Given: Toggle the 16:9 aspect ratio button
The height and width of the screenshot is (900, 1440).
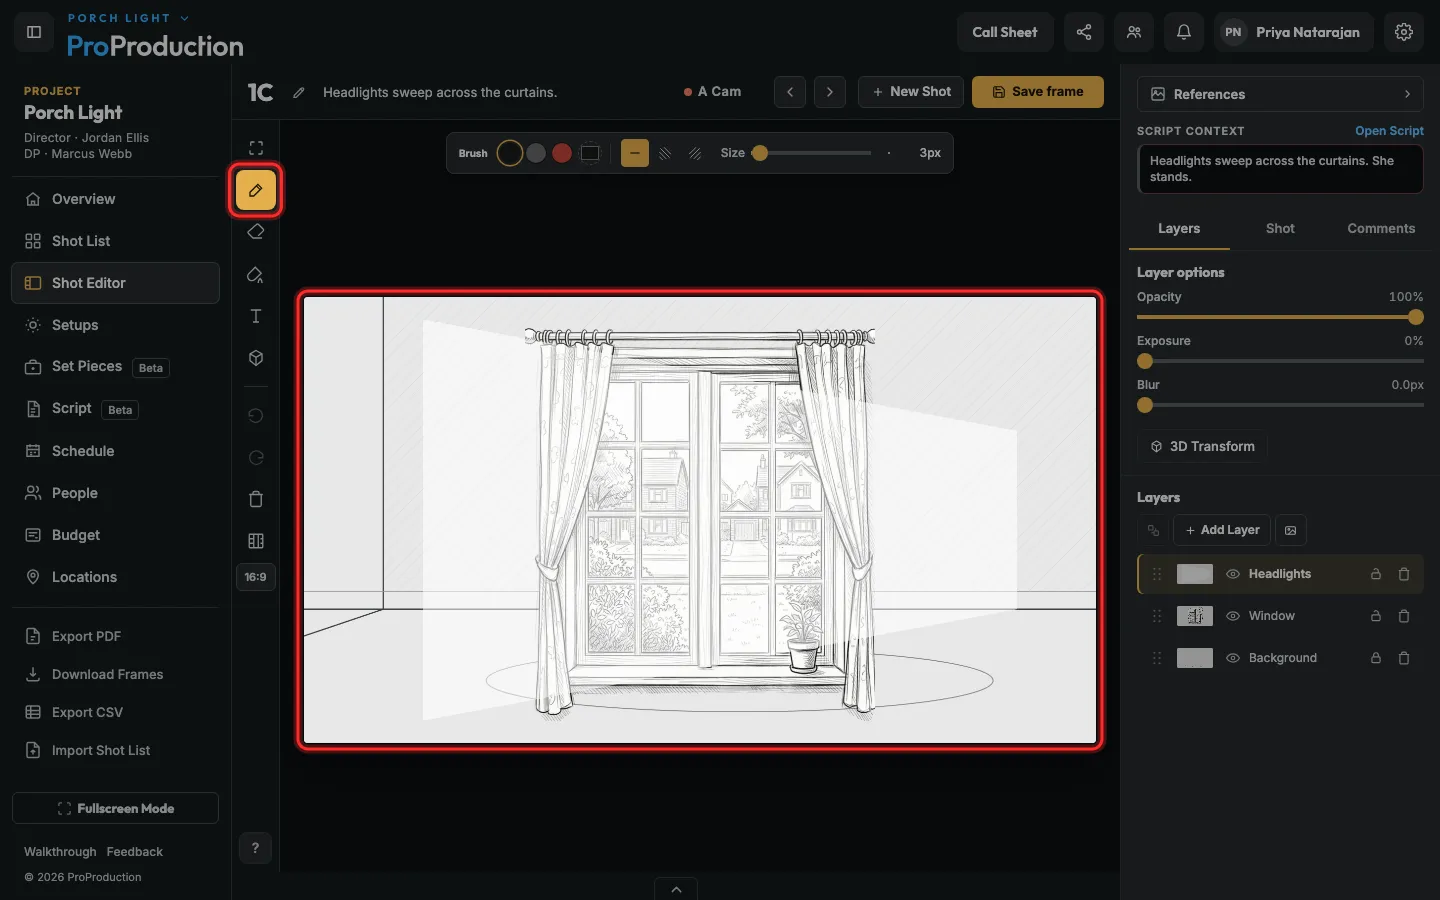Looking at the screenshot, I should (256, 577).
